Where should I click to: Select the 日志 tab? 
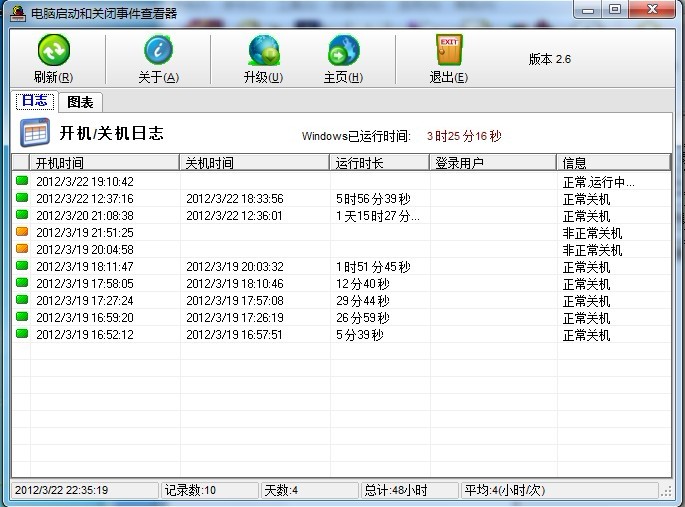point(34,102)
